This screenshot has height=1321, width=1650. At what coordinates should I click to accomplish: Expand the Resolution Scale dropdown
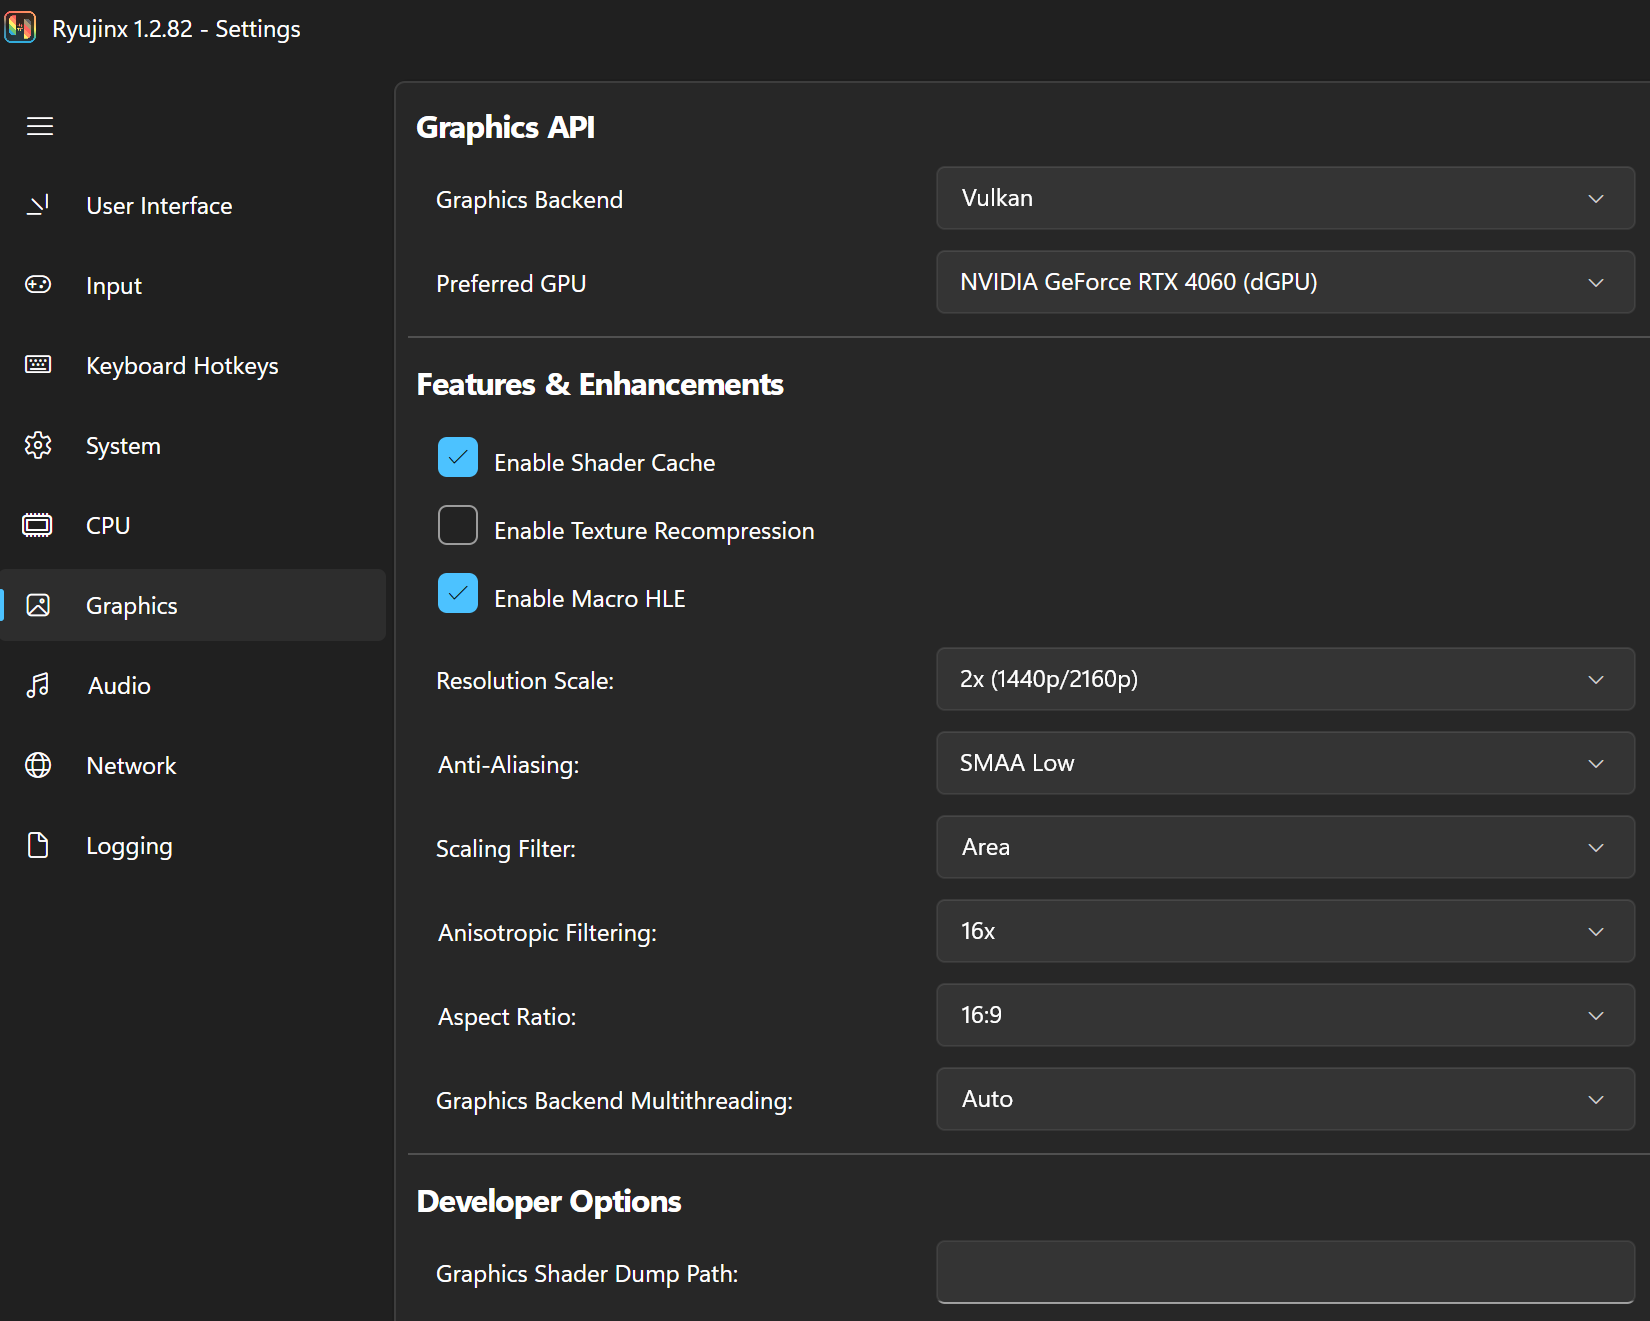(x=1284, y=679)
